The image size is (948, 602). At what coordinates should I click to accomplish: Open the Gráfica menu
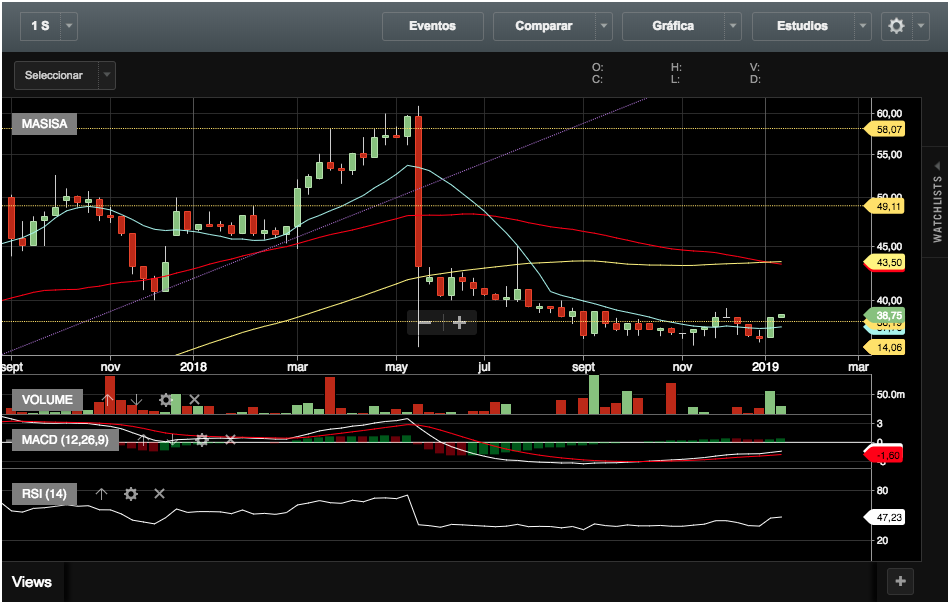(673, 26)
